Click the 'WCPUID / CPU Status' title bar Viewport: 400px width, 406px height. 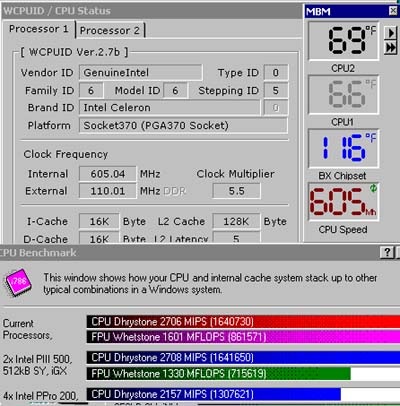coord(152,11)
